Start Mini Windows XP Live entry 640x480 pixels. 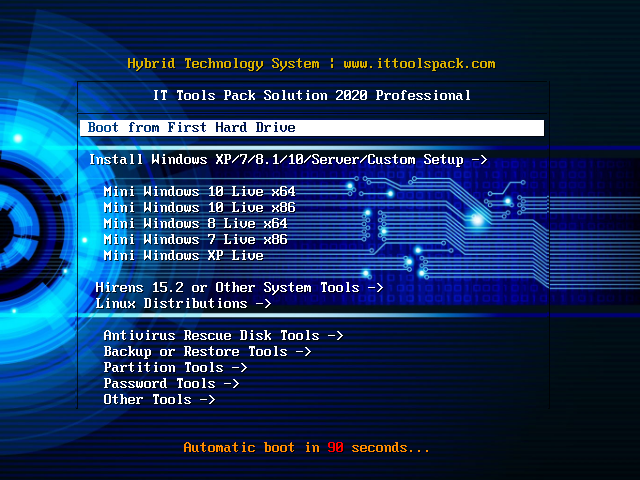[184, 256]
